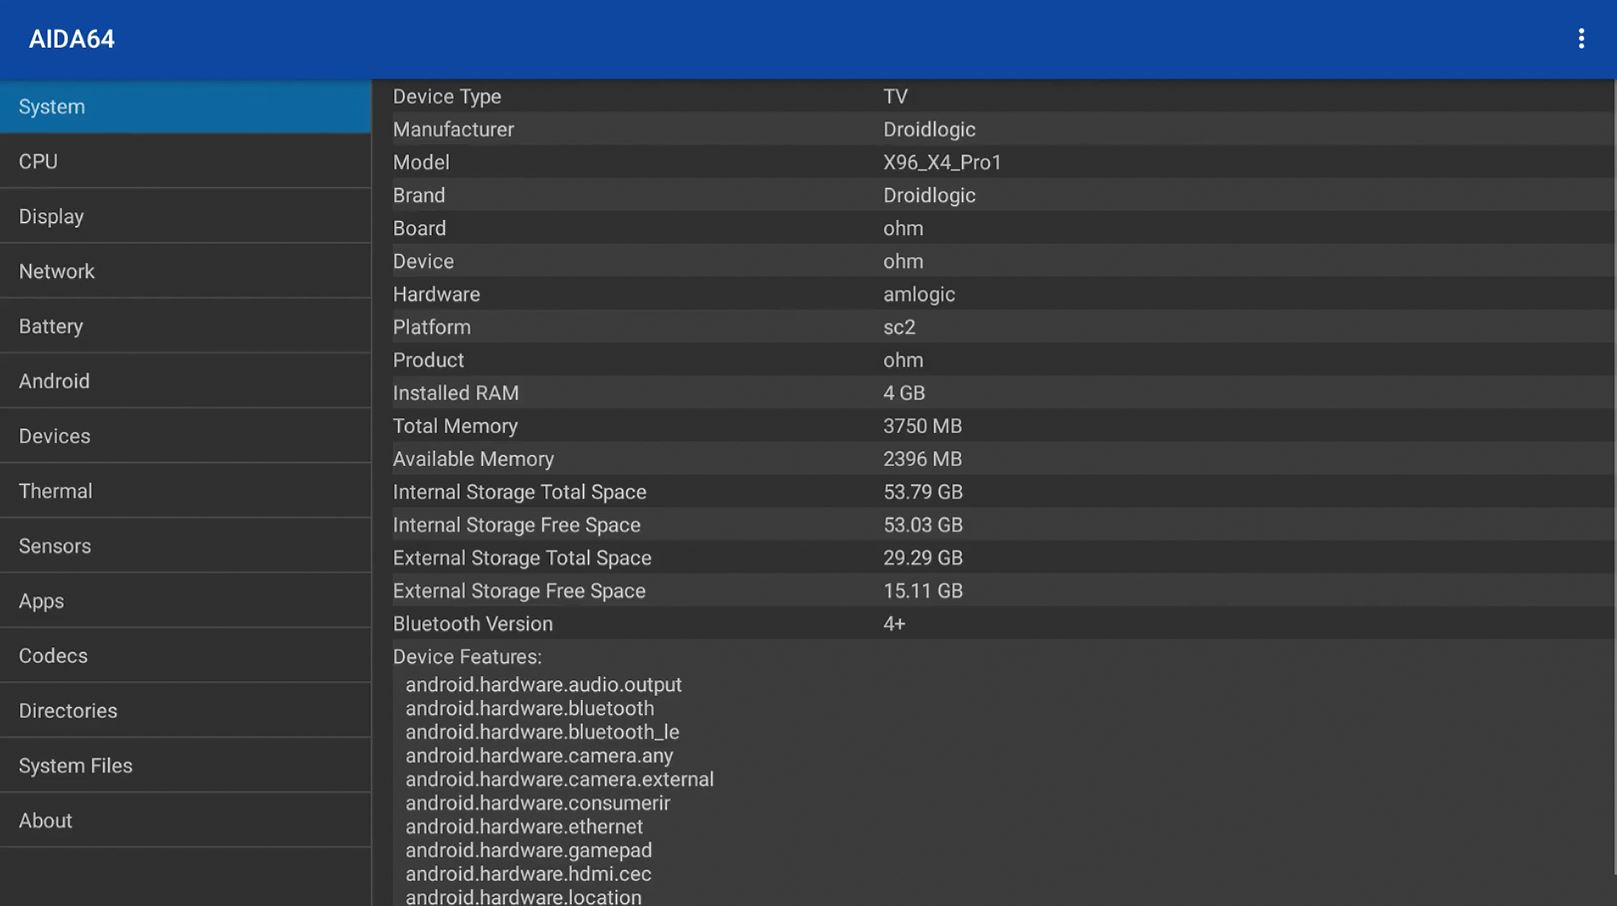This screenshot has height=906, width=1617.
Task: Select the Brand row label
Action: click(x=419, y=195)
